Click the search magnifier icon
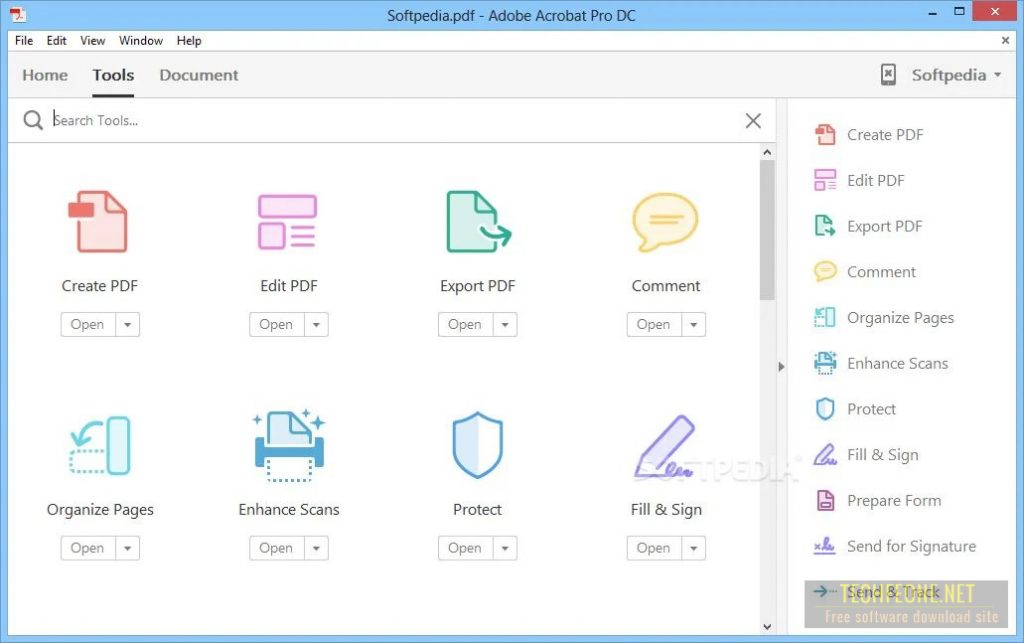1024x643 pixels. point(33,120)
